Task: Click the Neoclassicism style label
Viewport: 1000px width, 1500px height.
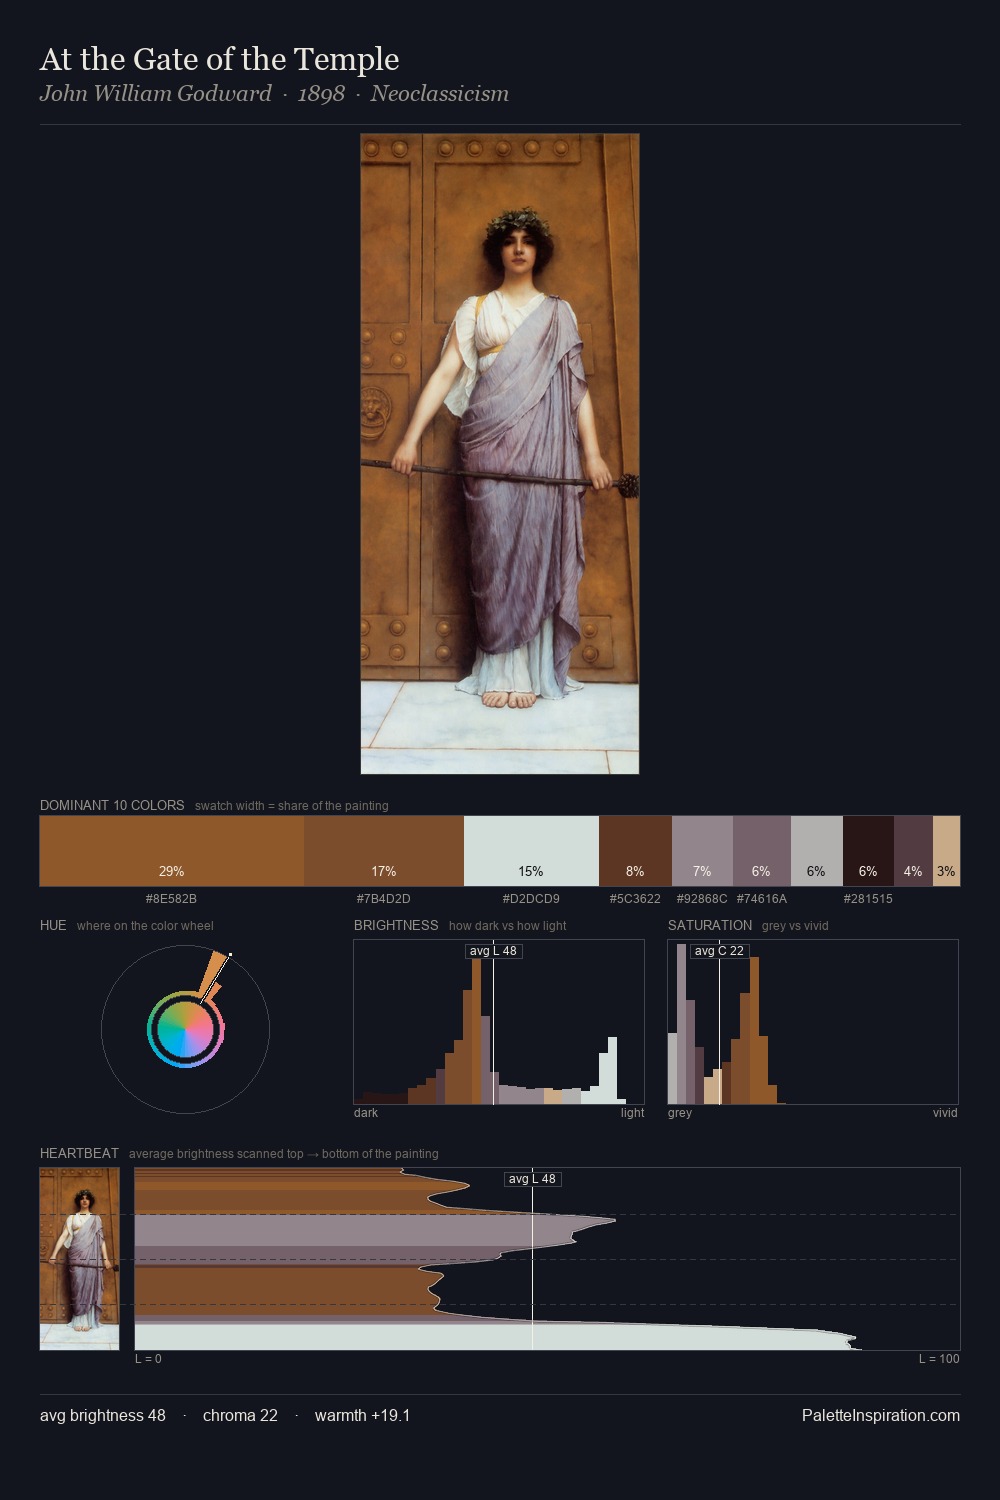Action: click(x=440, y=94)
